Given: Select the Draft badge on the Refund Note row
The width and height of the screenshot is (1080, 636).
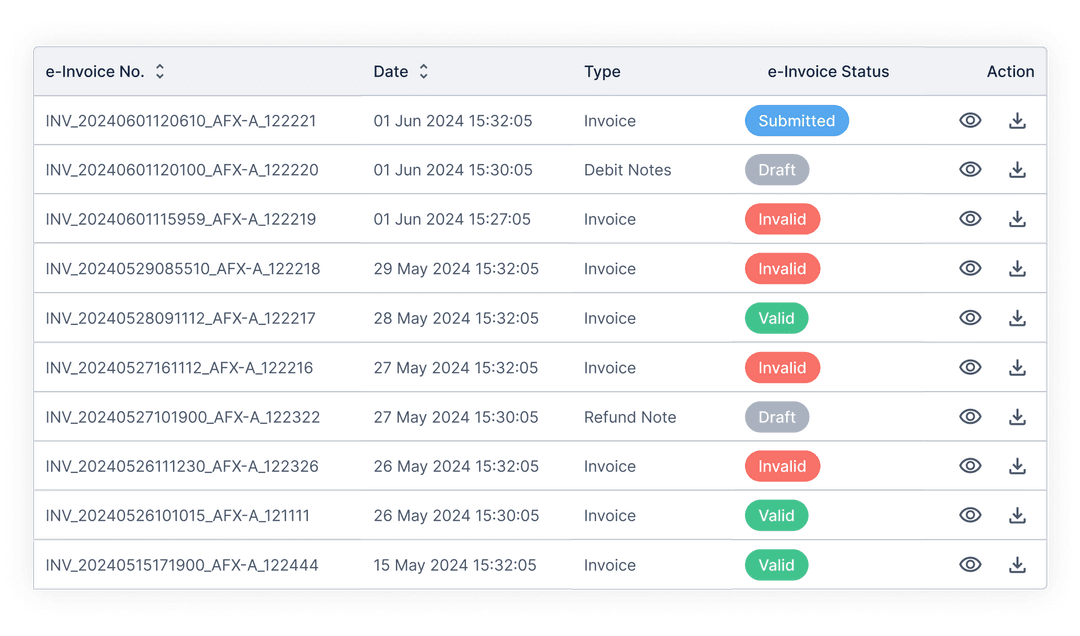Looking at the screenshot, I should 777,417.
